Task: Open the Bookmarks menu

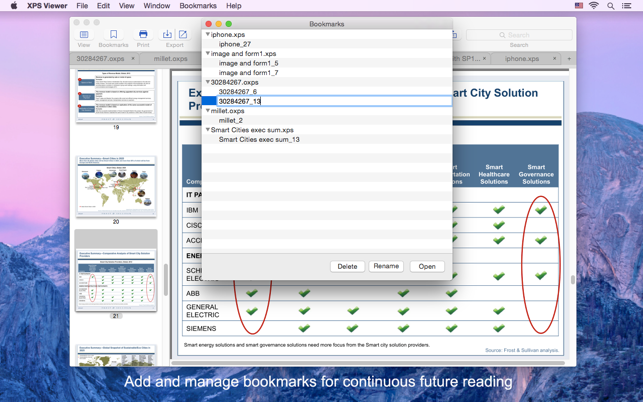Action: pyautogui.click(x=198, y=6)
